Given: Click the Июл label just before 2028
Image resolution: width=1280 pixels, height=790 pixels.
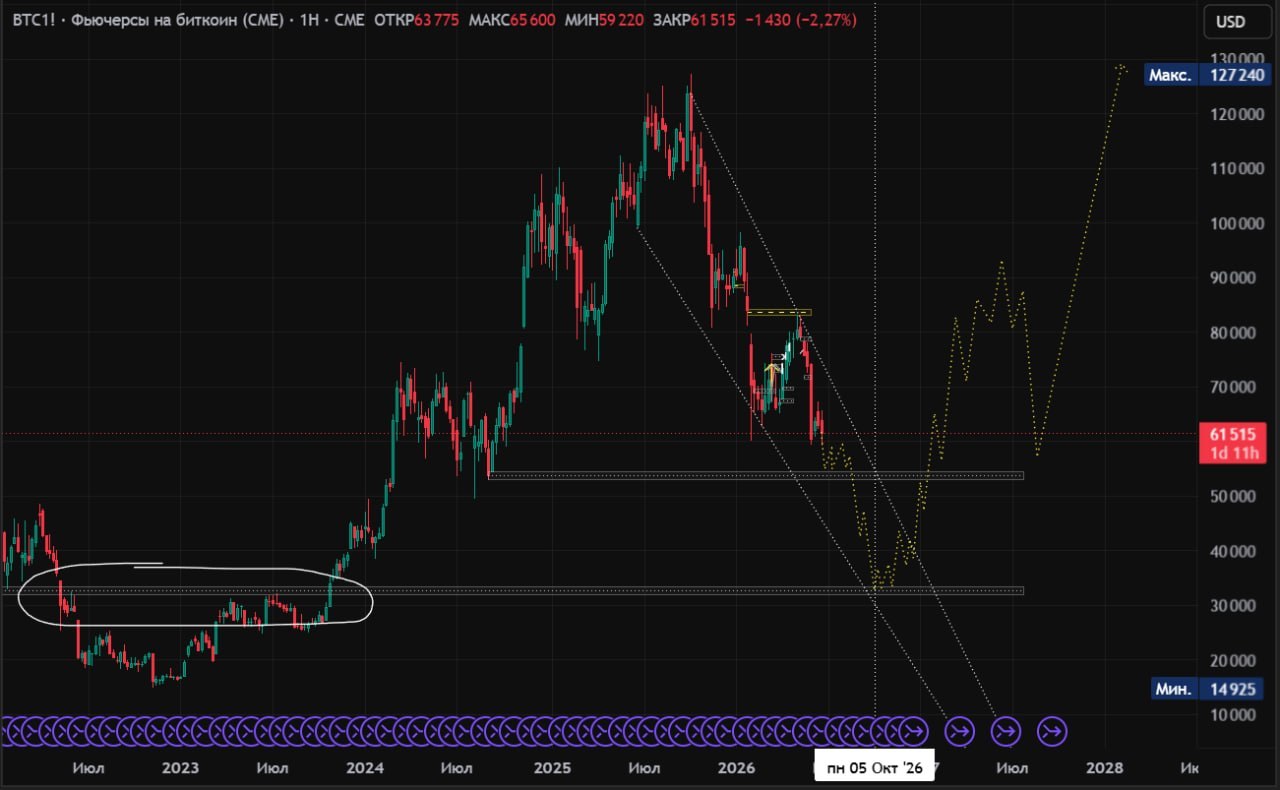Looking at the screenshot, I should click(1012, 768).
